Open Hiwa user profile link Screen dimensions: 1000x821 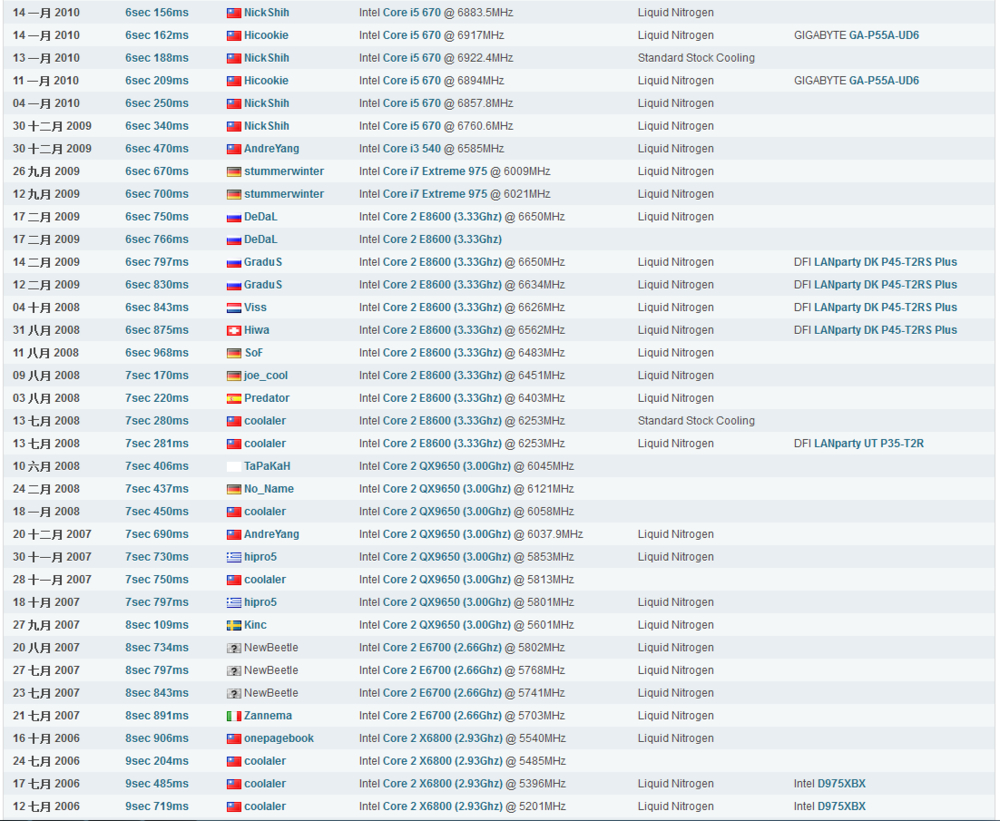(x=256, y=330)
